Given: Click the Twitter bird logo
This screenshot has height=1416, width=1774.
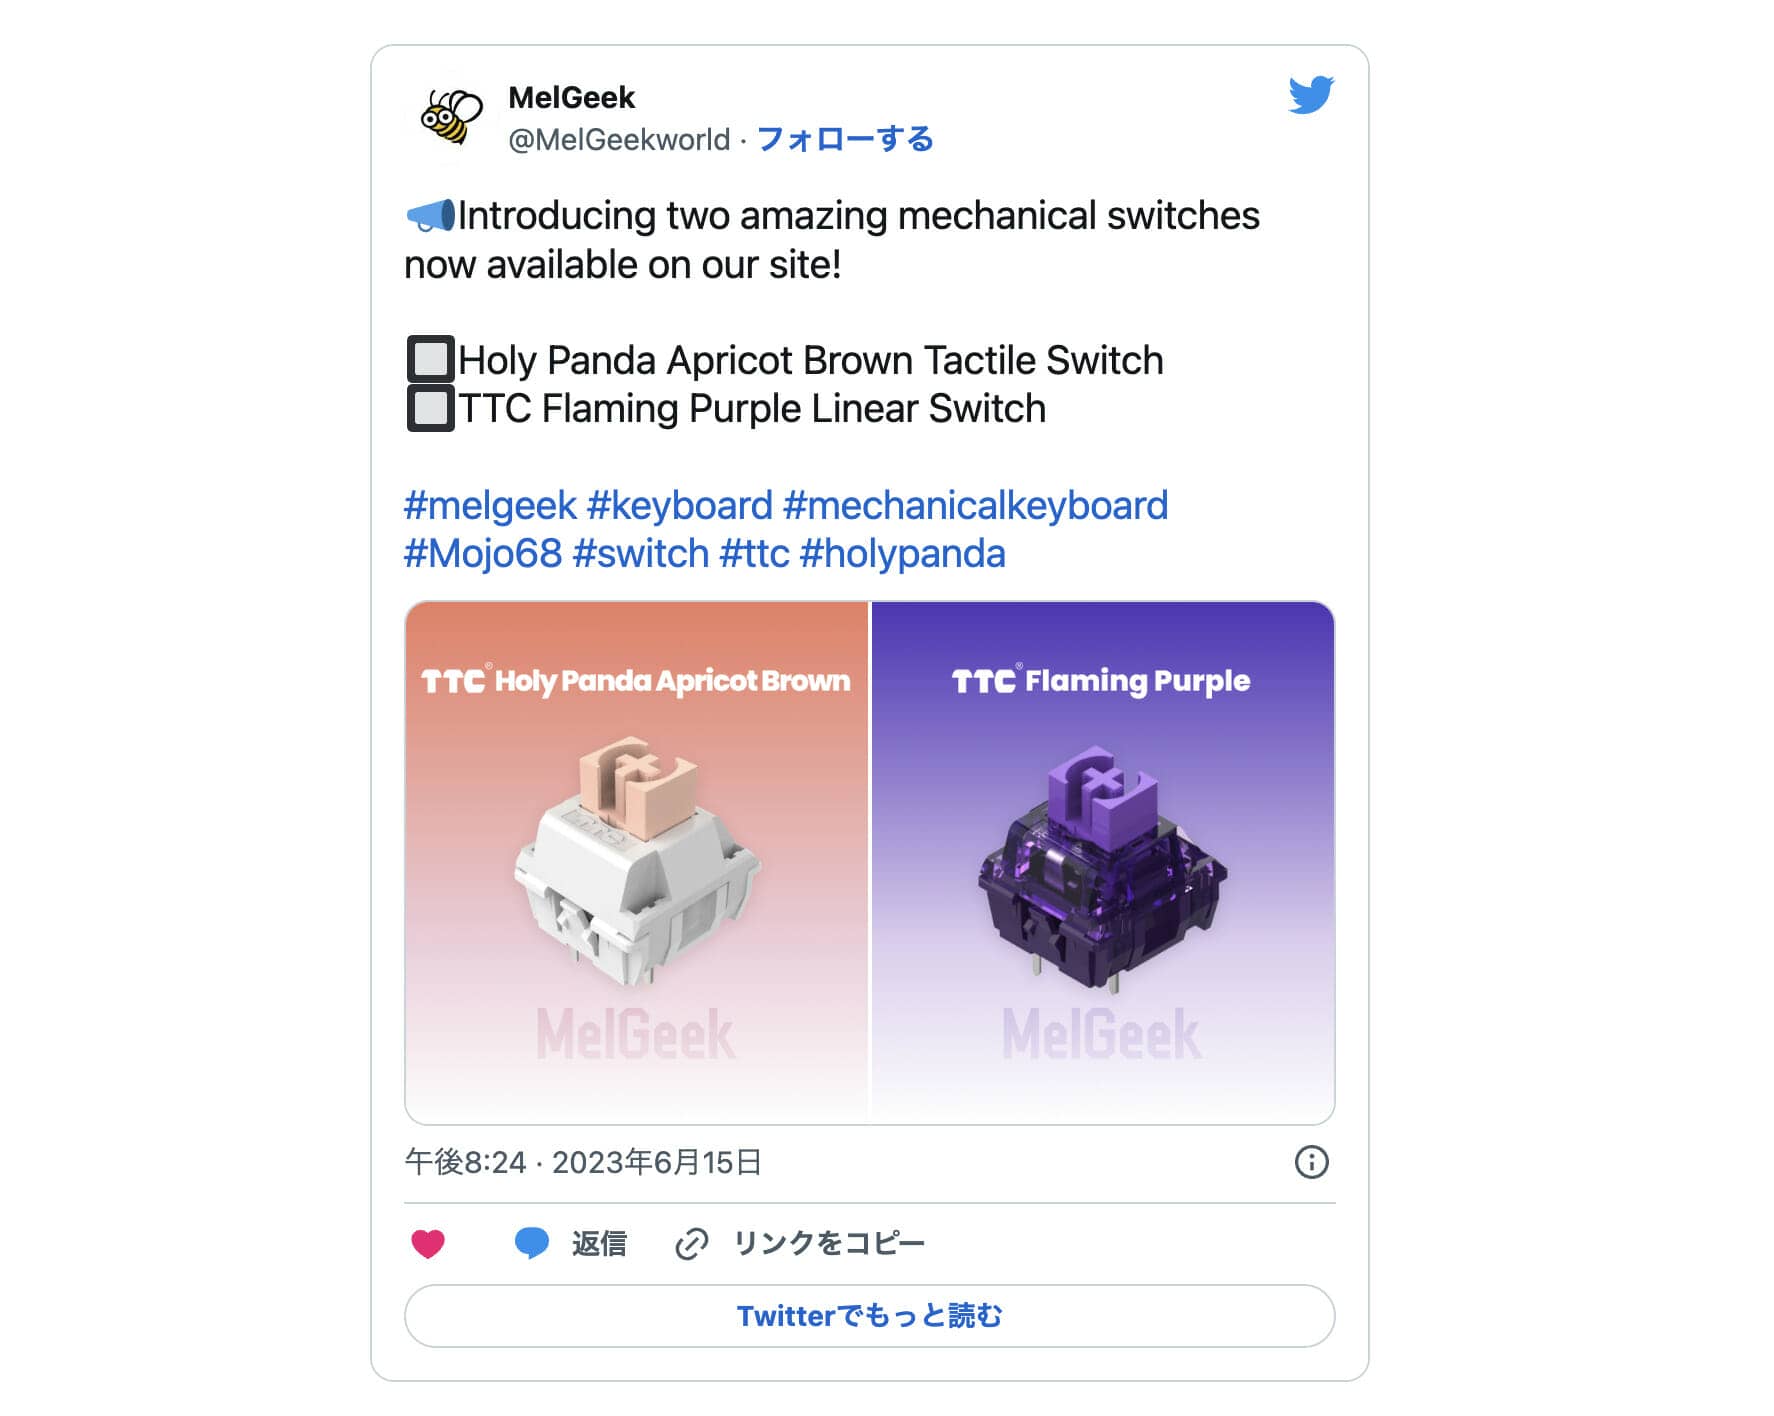Looking at the screenshot, I should [1311, 95].
